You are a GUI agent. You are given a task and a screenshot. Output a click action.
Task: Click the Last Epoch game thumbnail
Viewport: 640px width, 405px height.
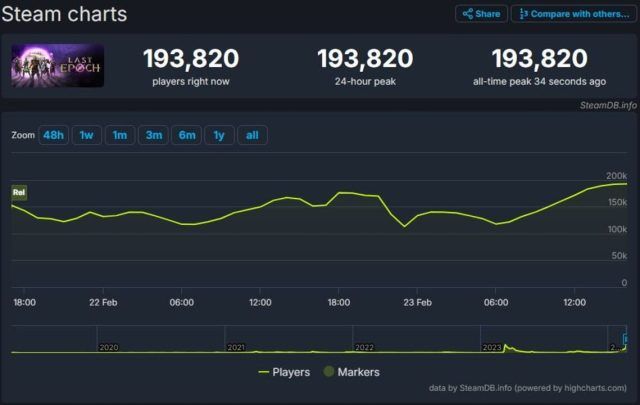(x=58, y=65)
